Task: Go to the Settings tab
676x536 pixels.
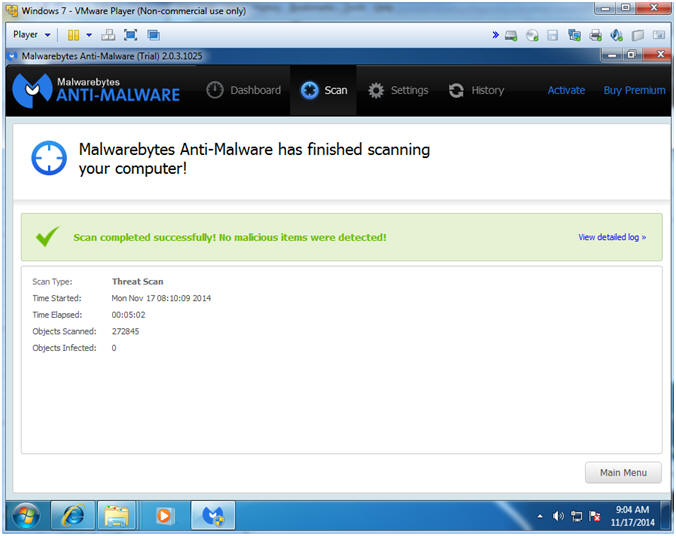Action: click(398, 90)
